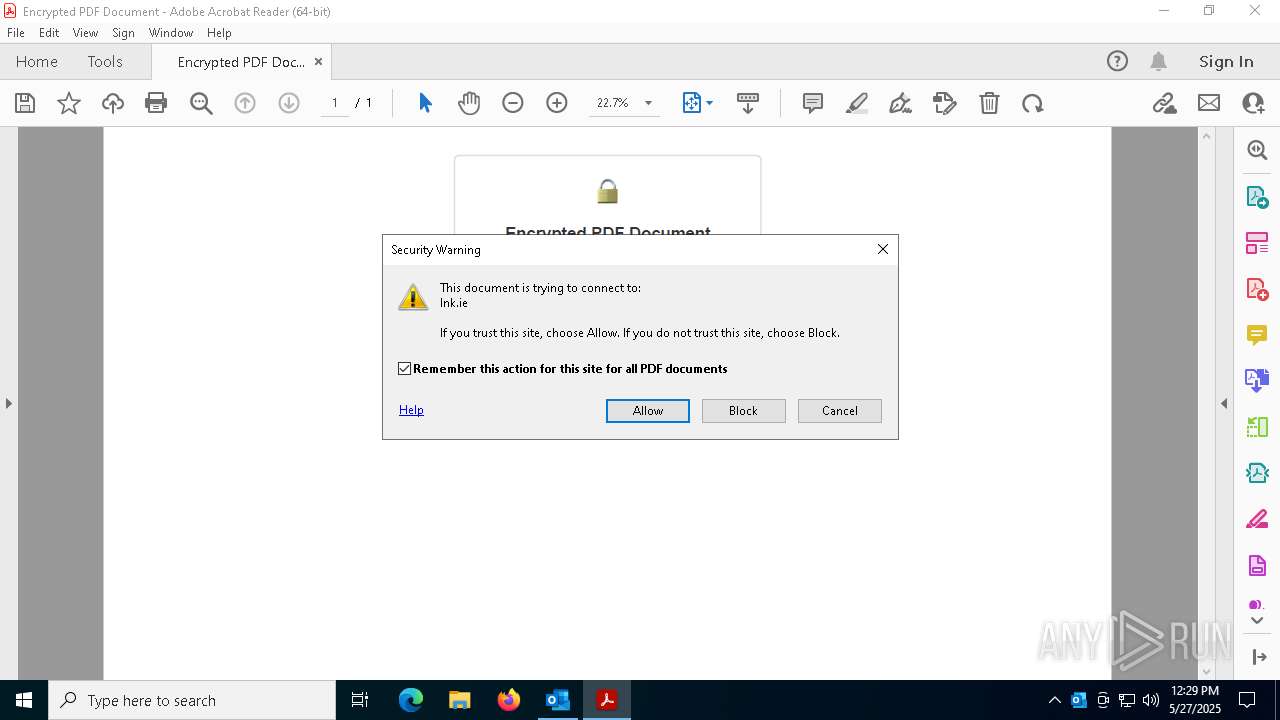Print the document with printer icon
Screen dimensions: 1280x720
click(x=156, y=103)
